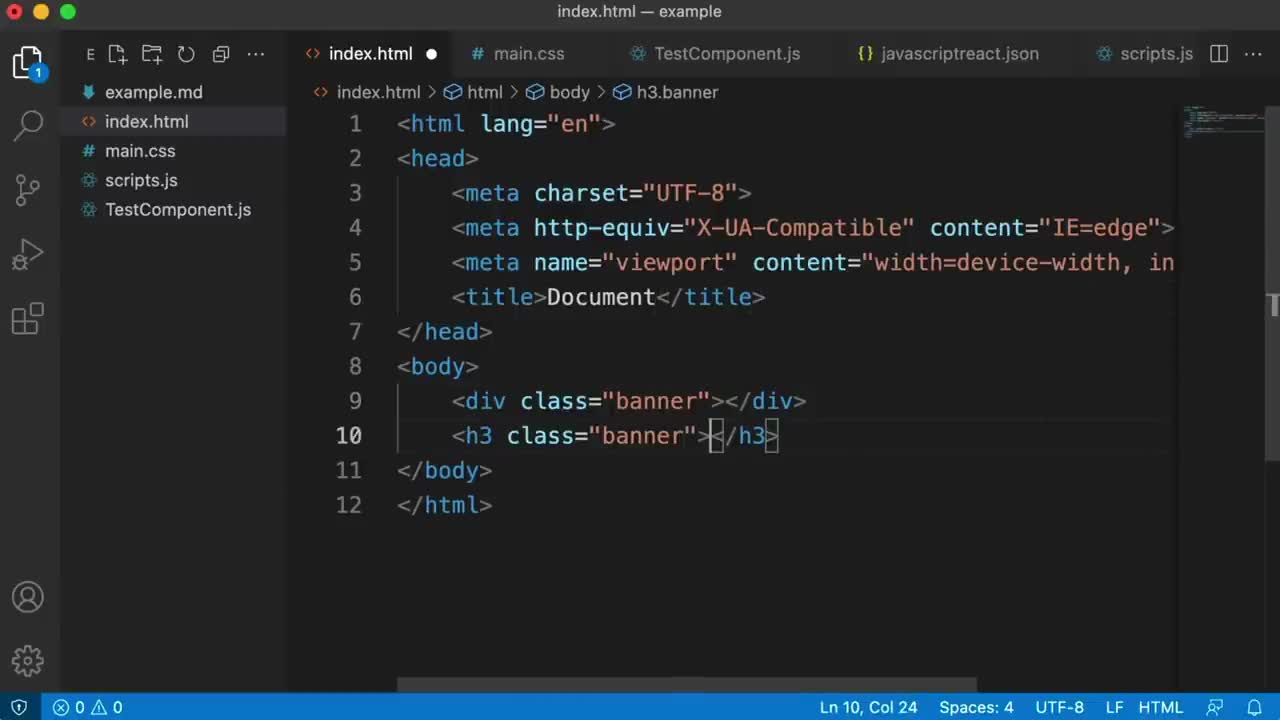Open the Explorer view in activity bar

click(x=28, y=62)
